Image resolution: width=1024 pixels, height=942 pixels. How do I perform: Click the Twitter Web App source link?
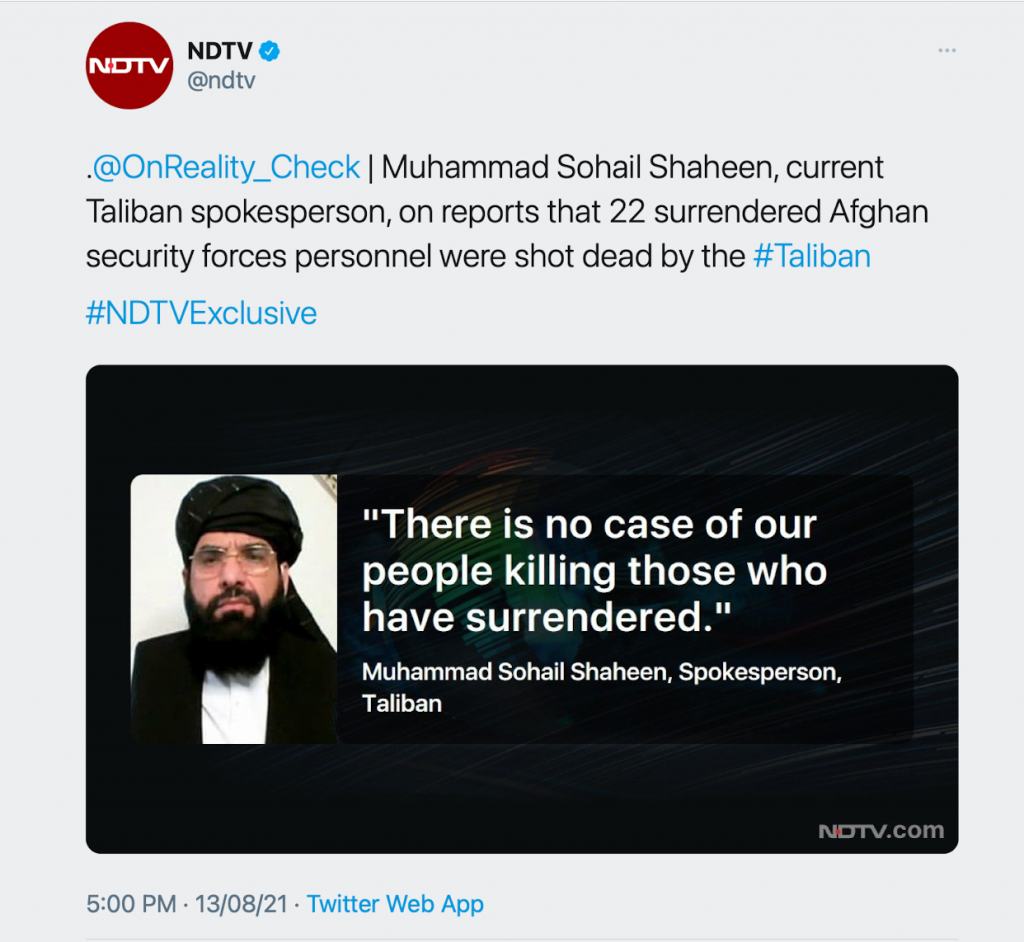click(395, 904)
